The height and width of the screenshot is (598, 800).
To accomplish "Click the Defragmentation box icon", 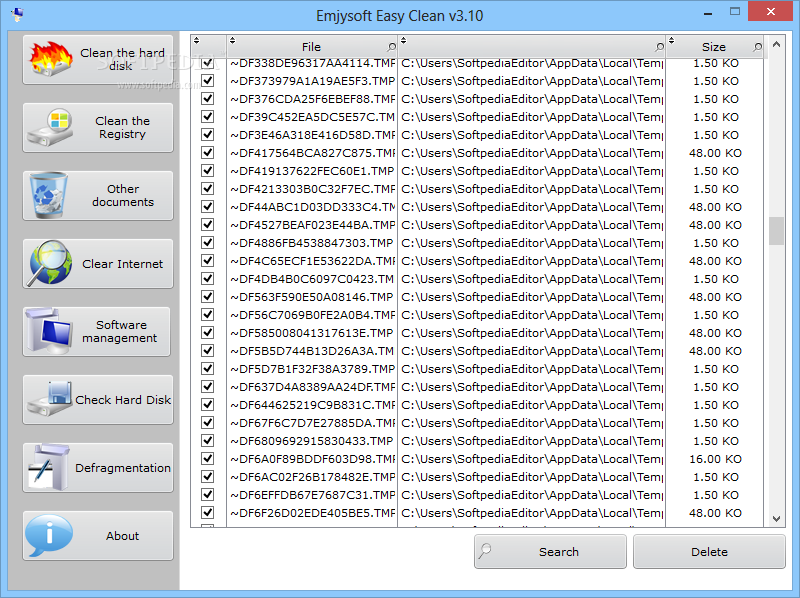I will (48, 467).
